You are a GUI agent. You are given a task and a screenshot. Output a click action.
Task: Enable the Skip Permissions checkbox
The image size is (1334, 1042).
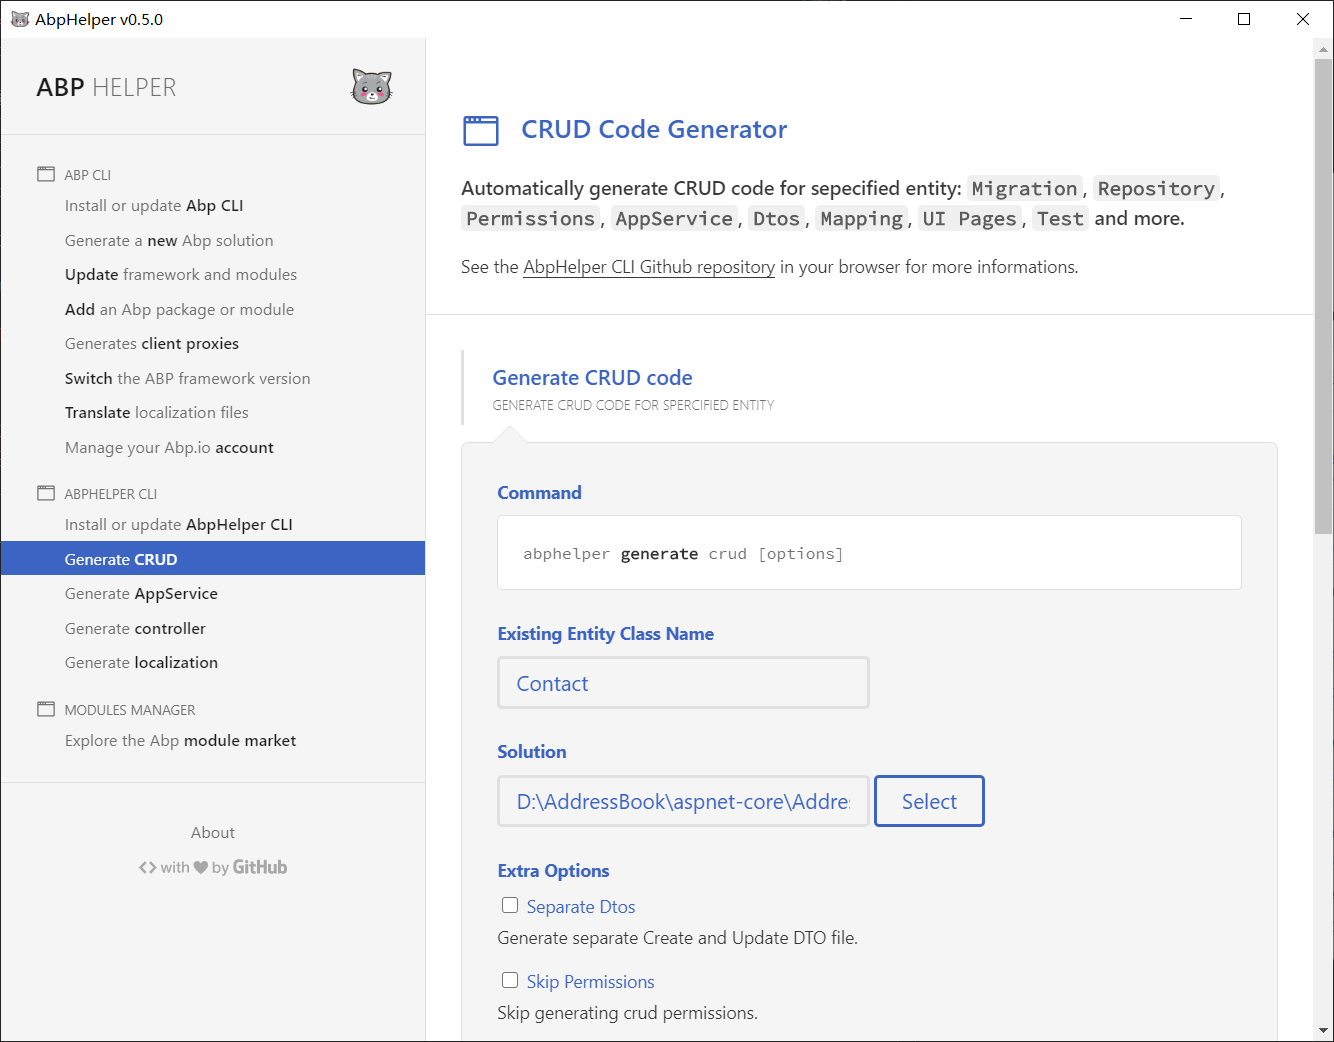click(510, 980)
